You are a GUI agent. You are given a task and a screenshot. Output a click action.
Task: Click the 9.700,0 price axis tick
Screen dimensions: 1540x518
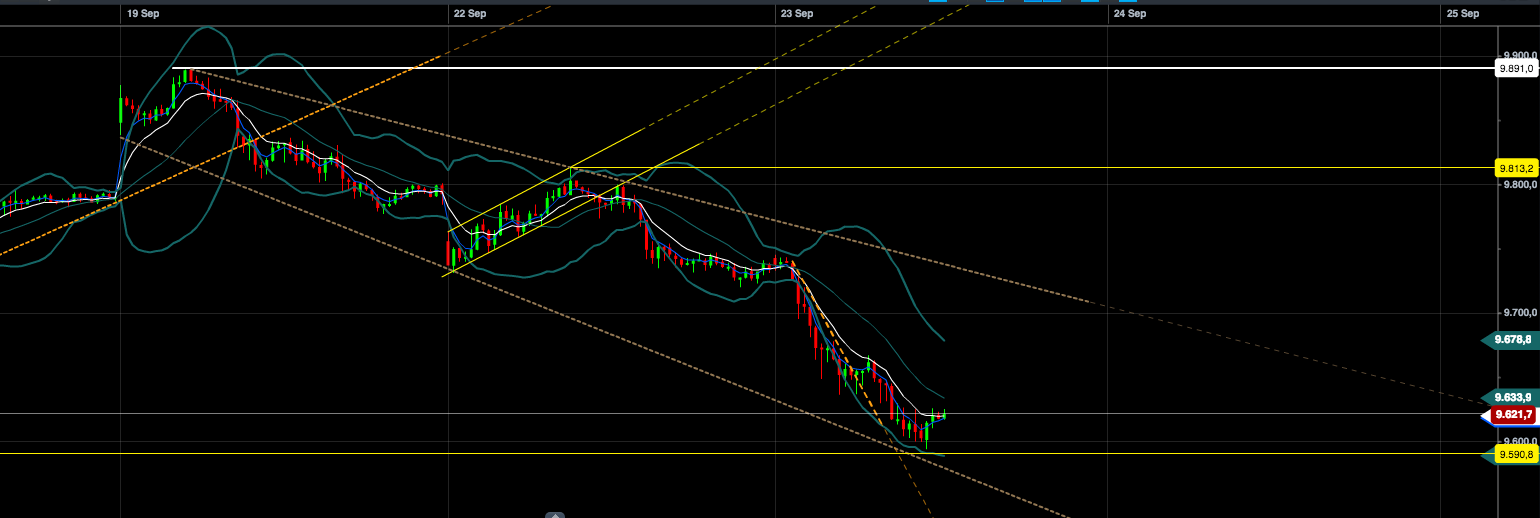coord(1520,313)
